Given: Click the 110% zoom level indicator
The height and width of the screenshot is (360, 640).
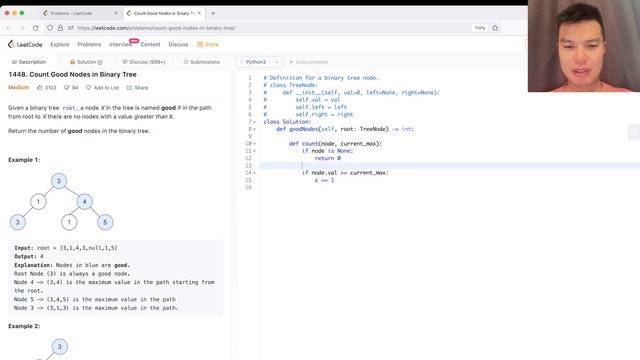Looking at the screenshot, I should point(480,28).
